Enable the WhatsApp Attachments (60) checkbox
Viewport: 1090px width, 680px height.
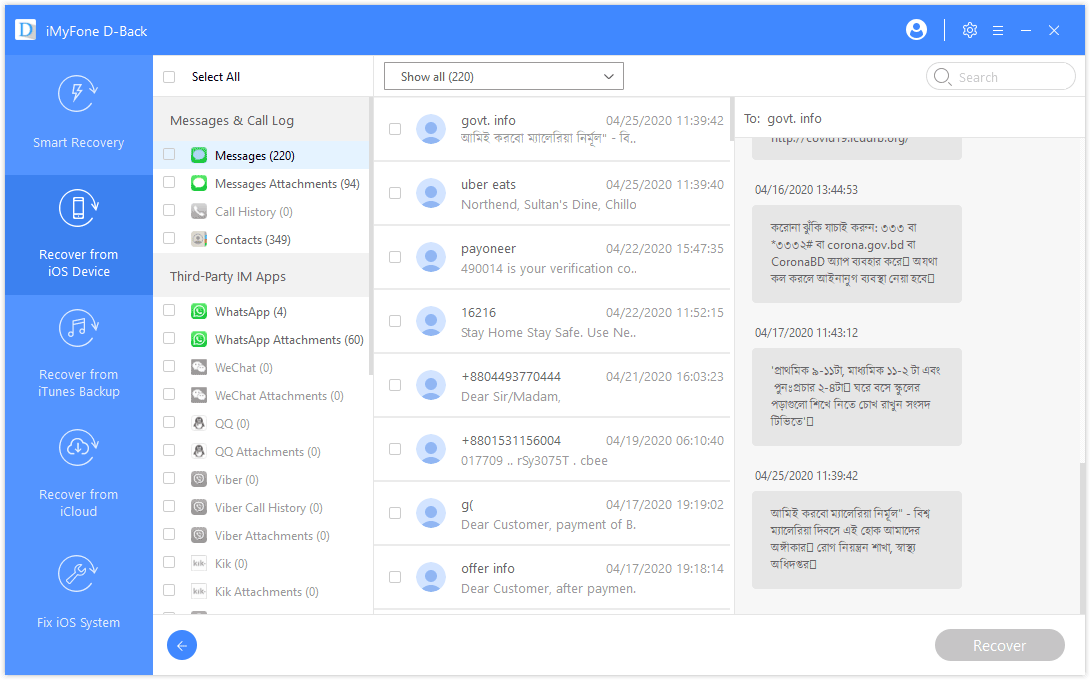point(169,339)
